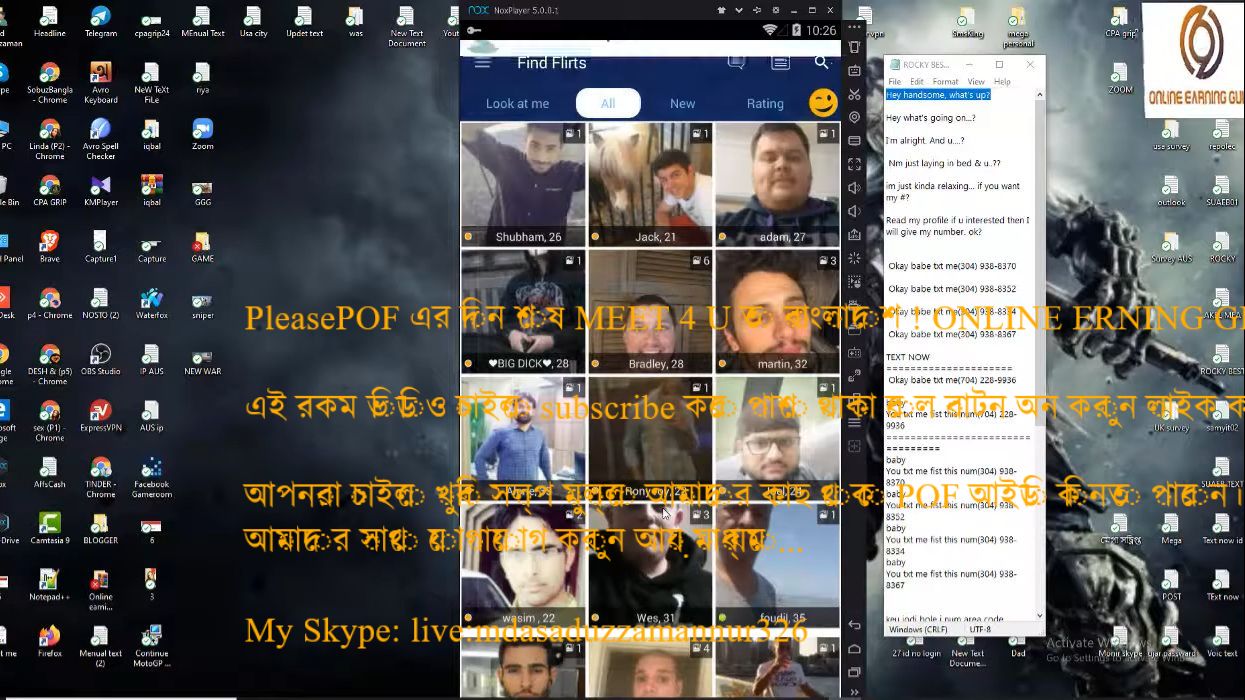Viewport: 1245px width, 700px height.
Task: Click the NoxPlayer fullscreen sidebar icon
Action: pyautogui.click(x=854, y=164)
